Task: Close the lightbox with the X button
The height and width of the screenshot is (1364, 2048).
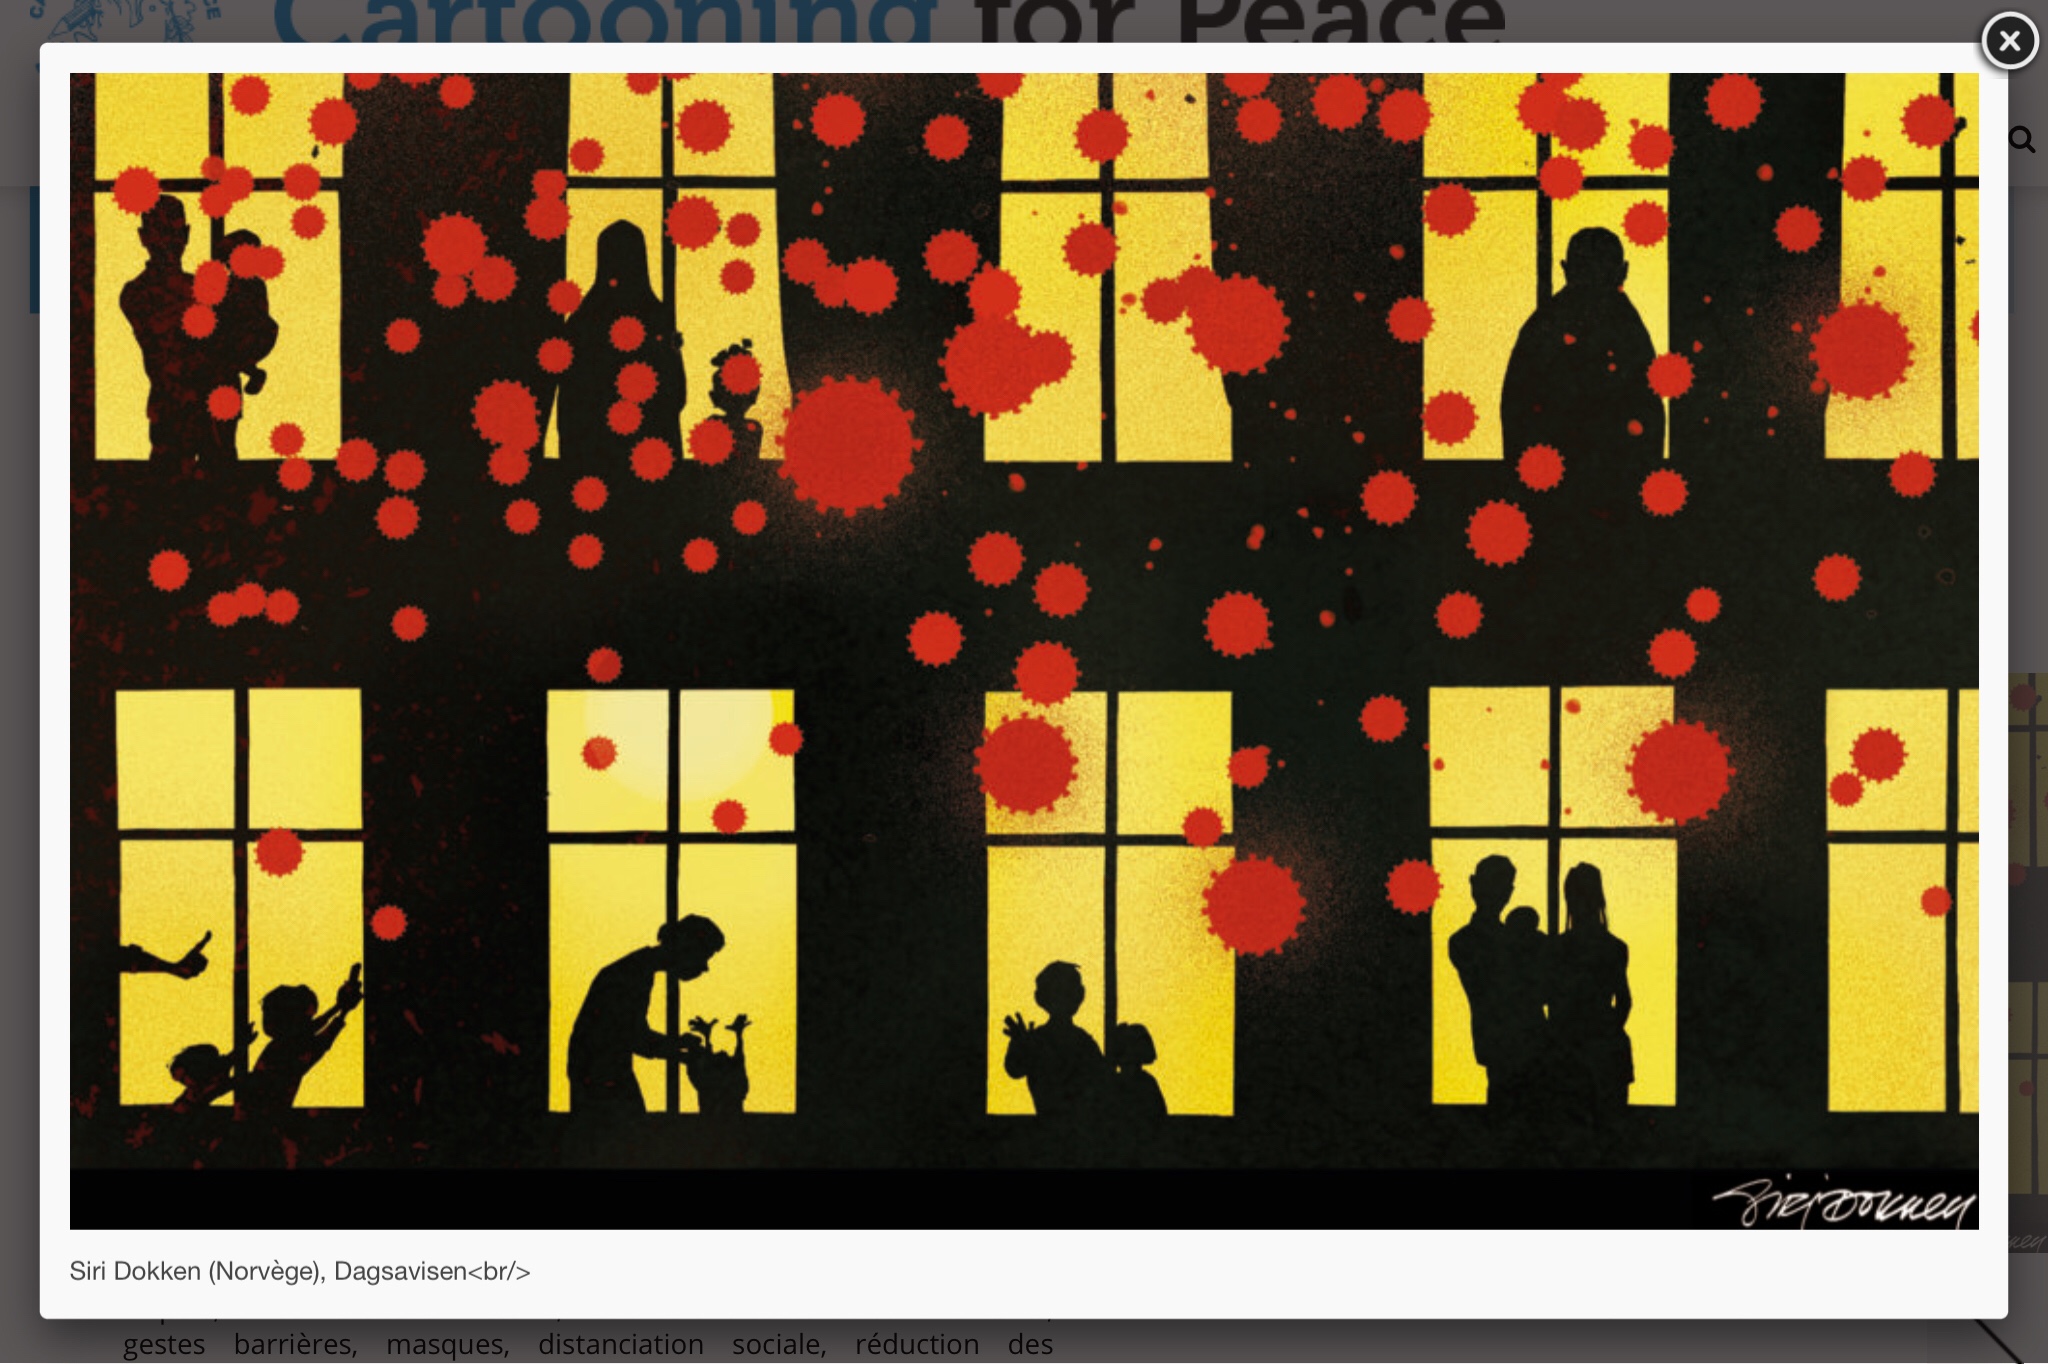Action: point(2009,42)
